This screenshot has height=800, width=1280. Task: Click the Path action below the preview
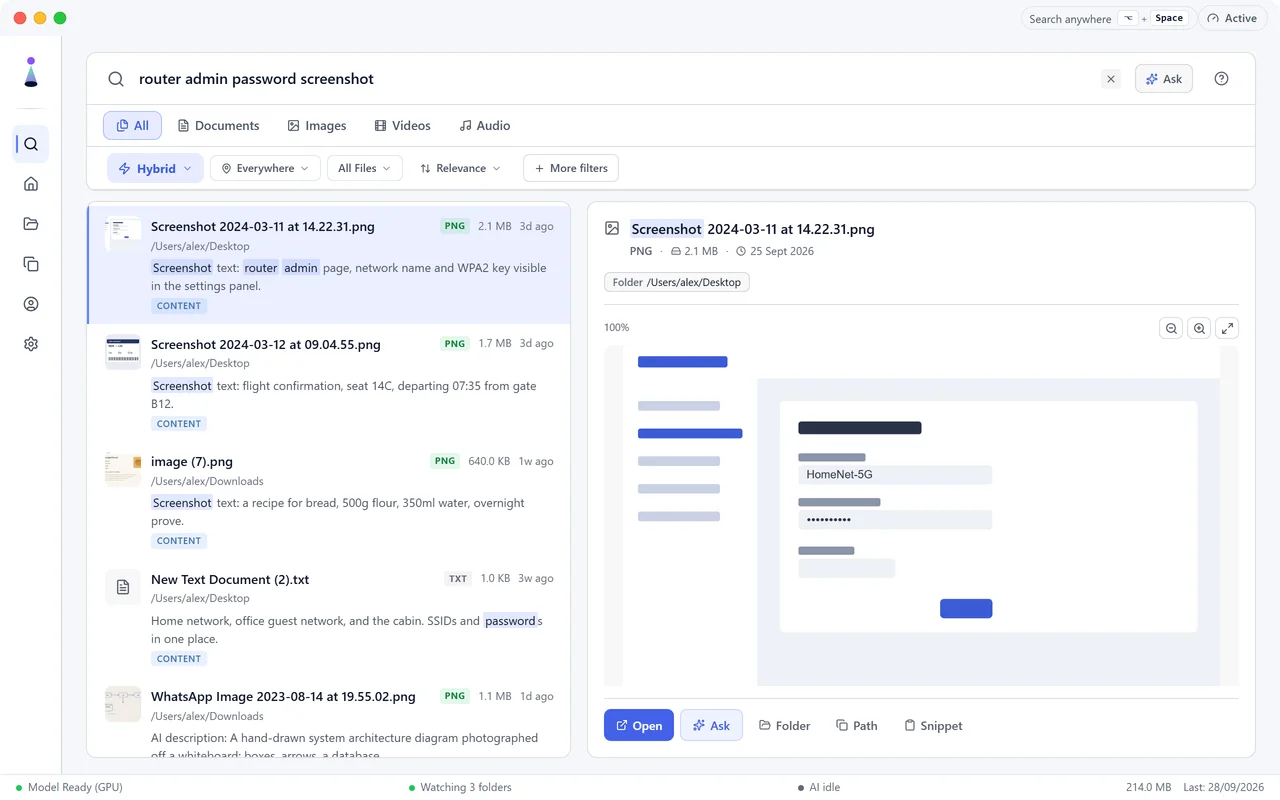coord(856,726)
